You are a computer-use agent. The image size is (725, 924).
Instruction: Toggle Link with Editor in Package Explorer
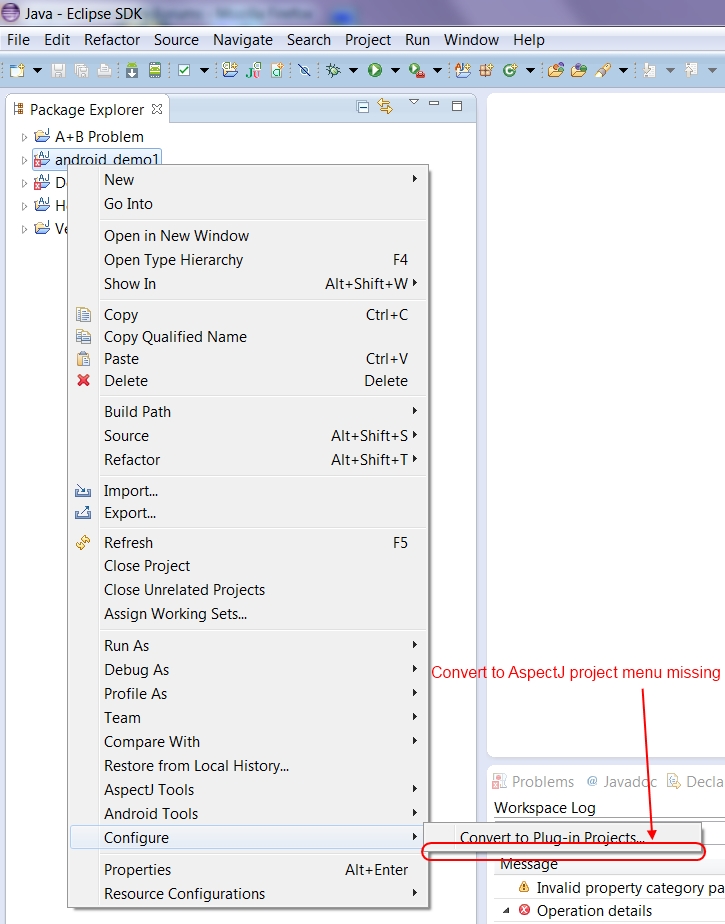pos(385,106)
